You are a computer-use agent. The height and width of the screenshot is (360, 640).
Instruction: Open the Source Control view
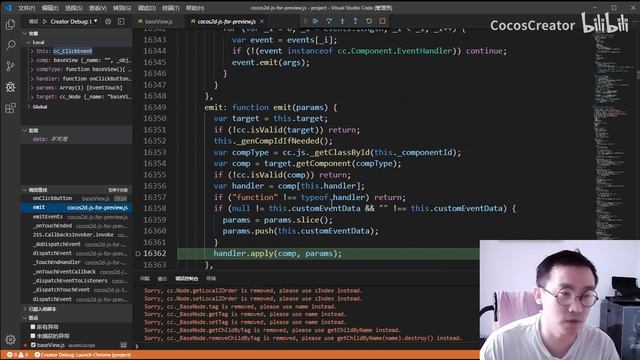coord(10,66)
